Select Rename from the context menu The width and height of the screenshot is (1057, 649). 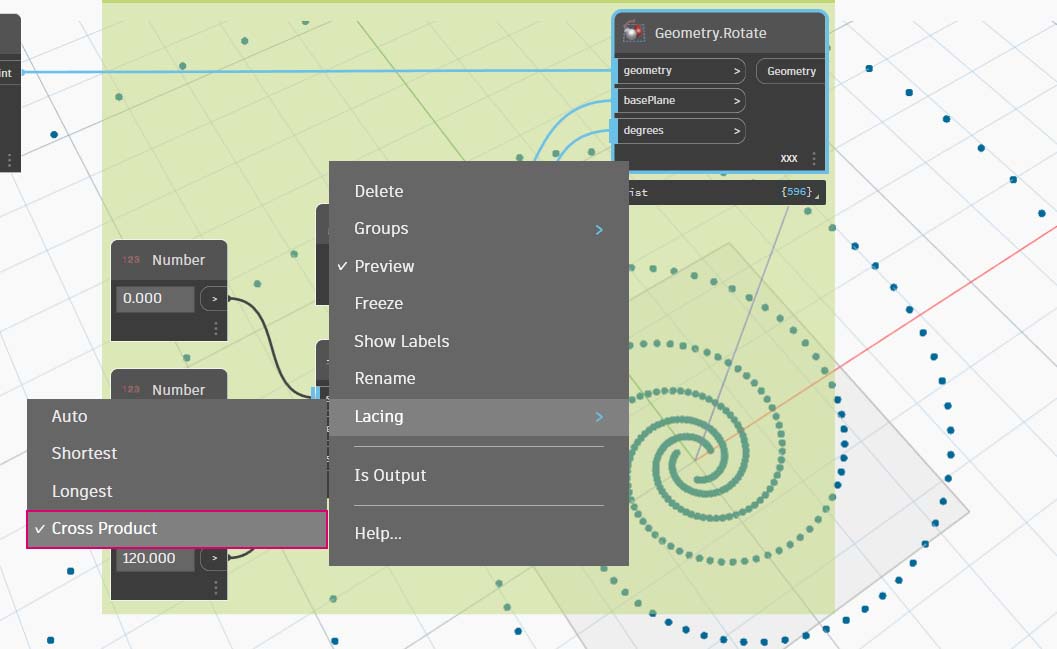(x=384, y=379)
